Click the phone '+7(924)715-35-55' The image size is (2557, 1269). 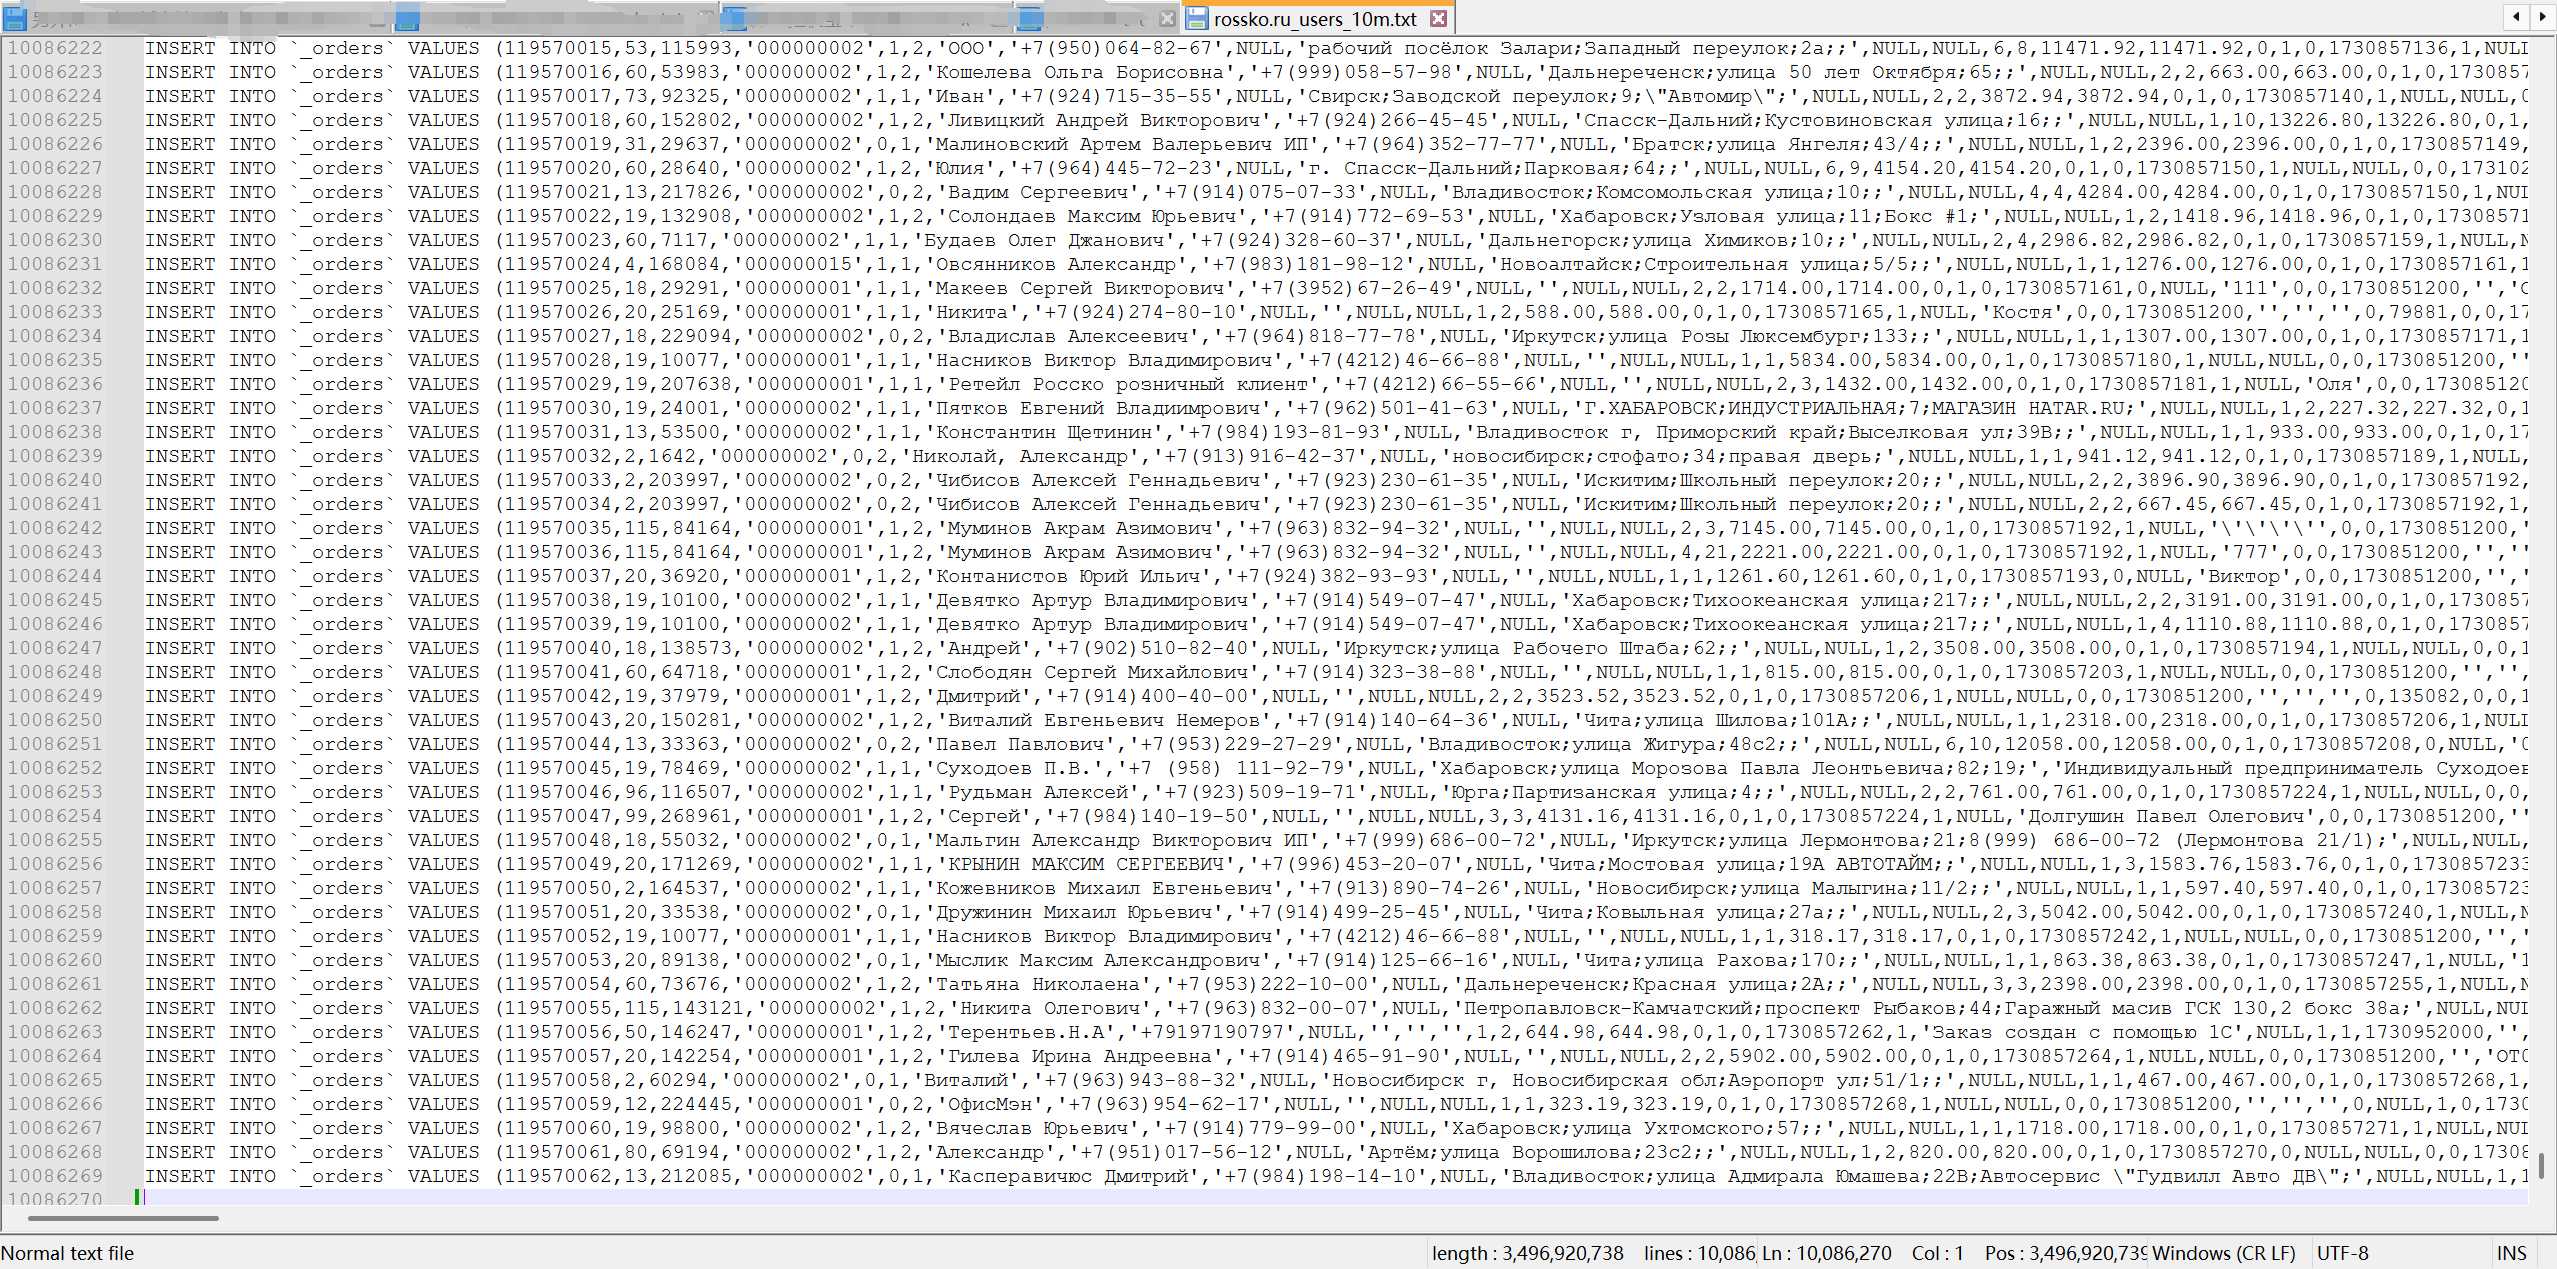tap(1115, 96)
